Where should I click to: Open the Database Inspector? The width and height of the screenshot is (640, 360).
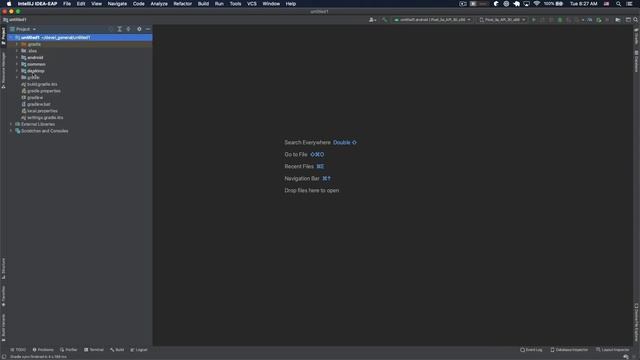569,350
